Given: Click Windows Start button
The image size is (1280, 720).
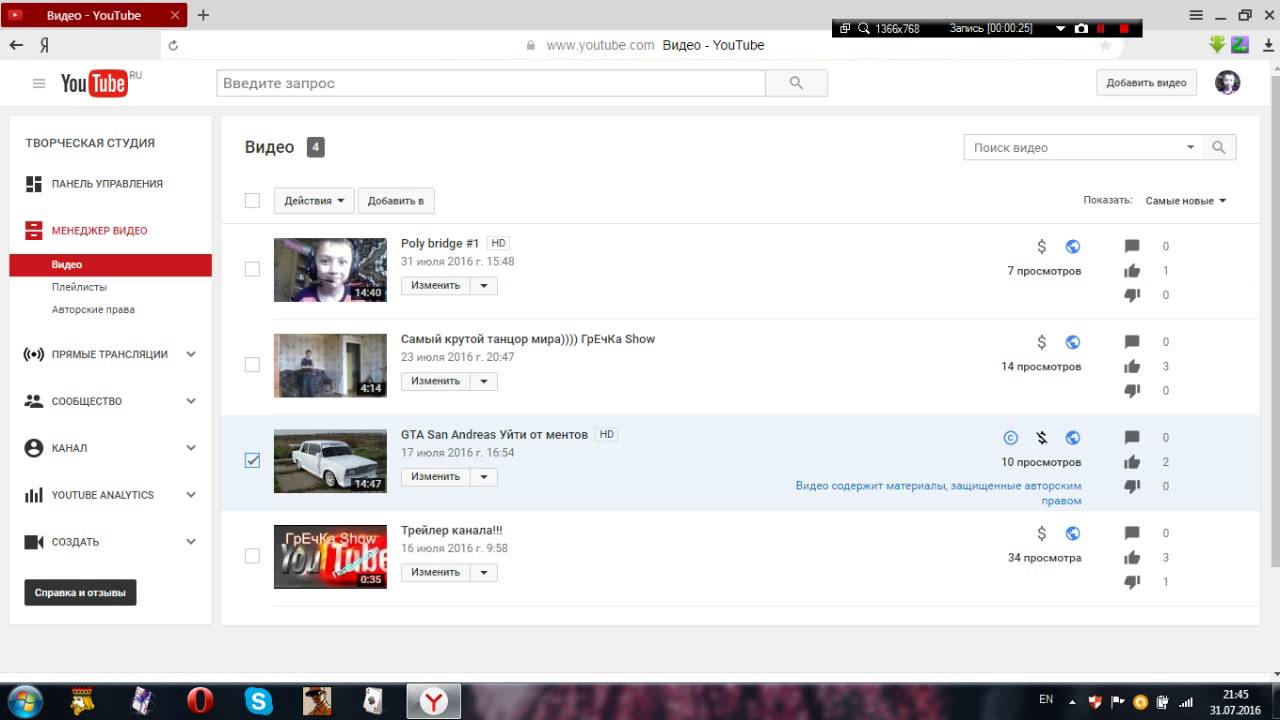Looking at the screenshot, I should click(x=24, y=701).
